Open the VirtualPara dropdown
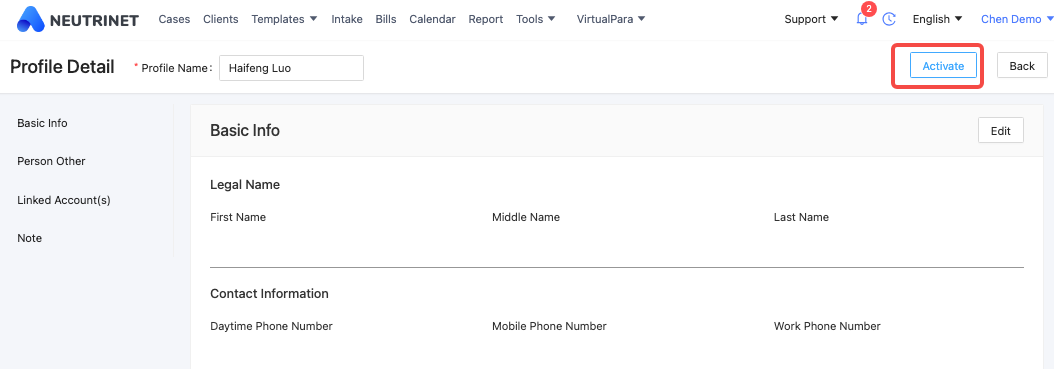The height and width of the screenshot is (369, 1054). (x=611, y=19)
